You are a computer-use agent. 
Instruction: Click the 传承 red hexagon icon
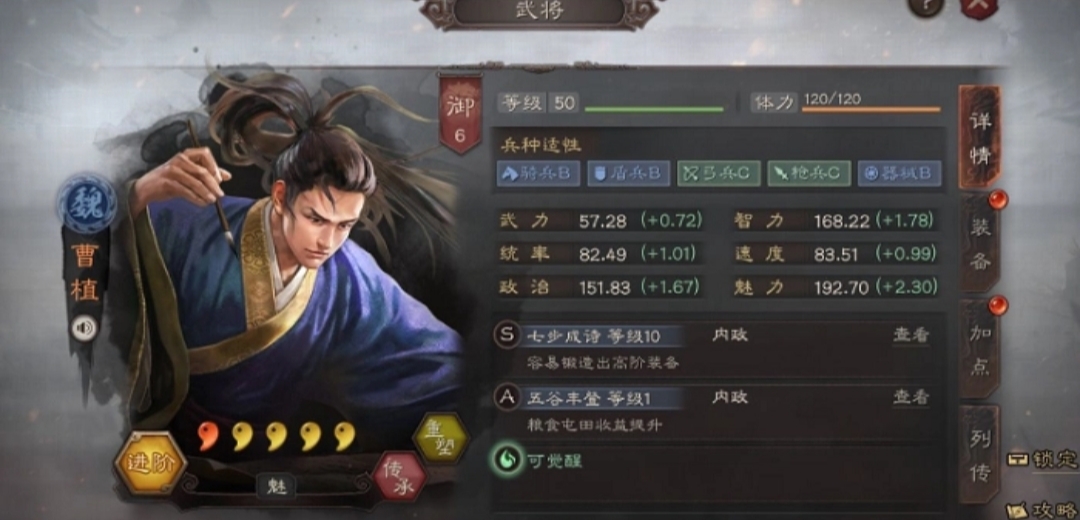pyautogui.click(x=399, y=477)
